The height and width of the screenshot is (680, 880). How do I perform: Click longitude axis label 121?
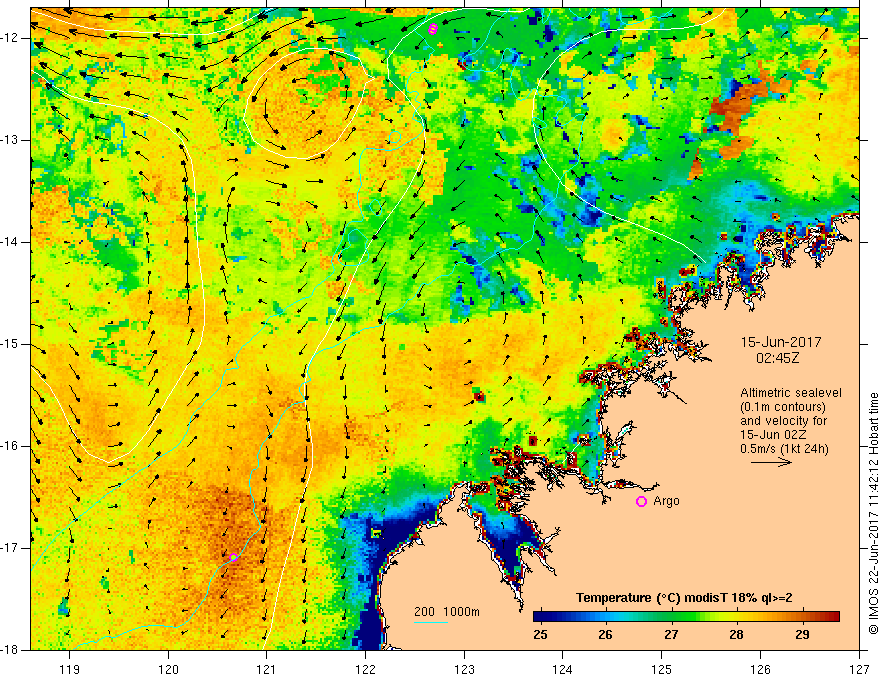(x=266, y=669)
